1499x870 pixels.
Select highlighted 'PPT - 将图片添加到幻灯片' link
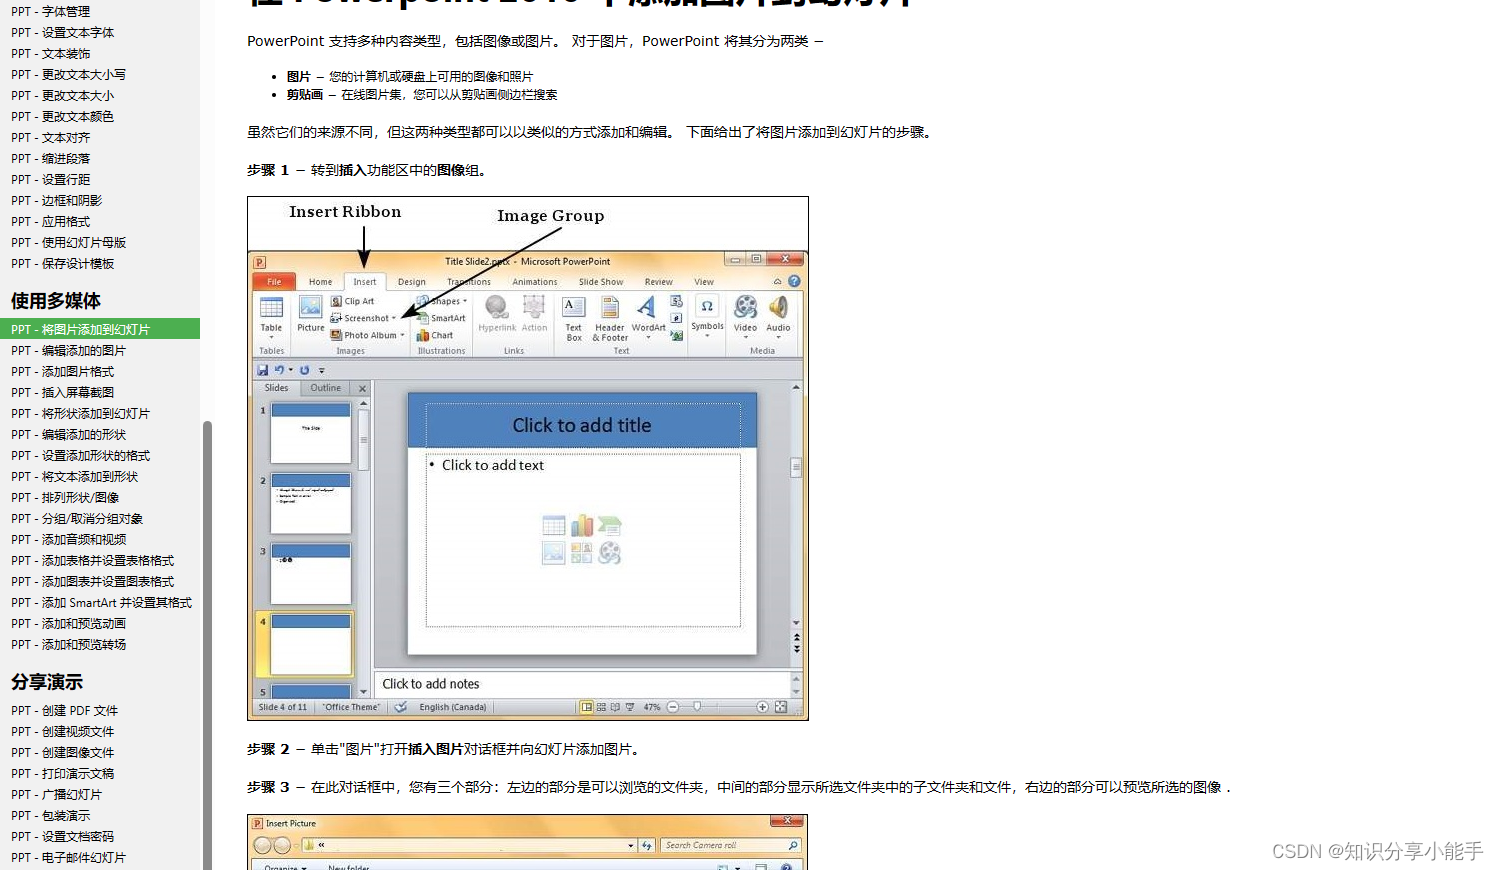(100, 329)
